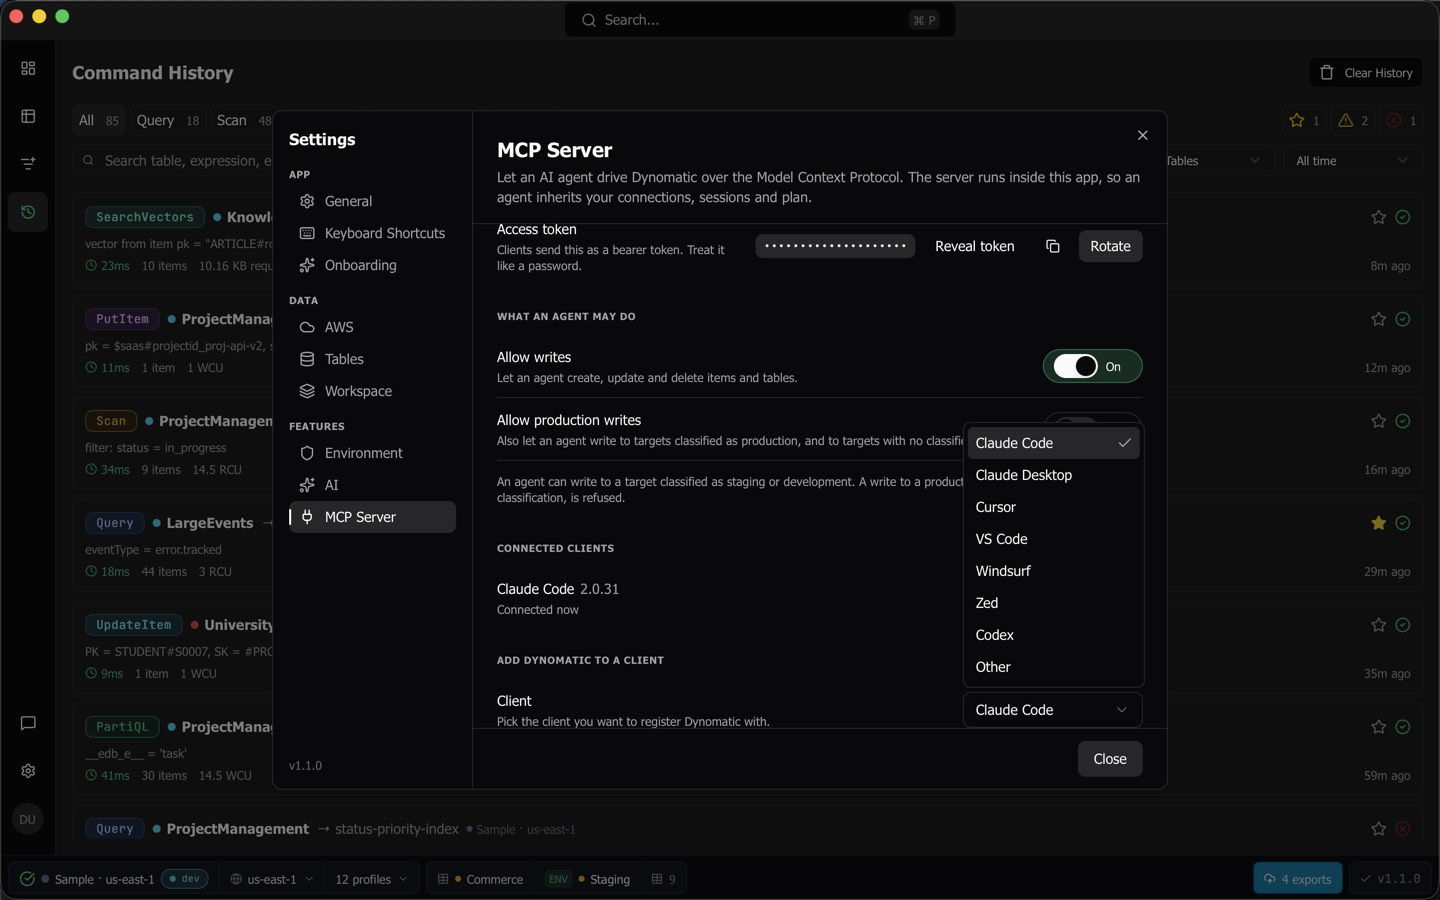Close the Settings dialog with the Close button
Screen dimensions: 1440x900
pos(1110,759)
